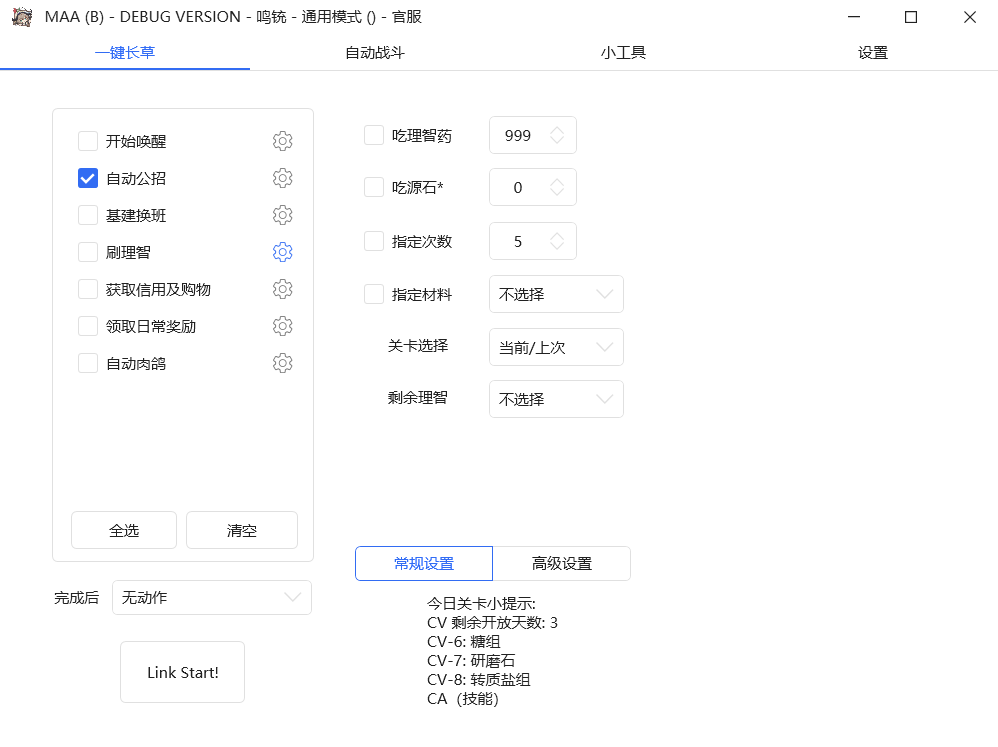Open the 关卡选择 dropdown
Image resolution: width=998 pixels, height=747 pixels.
(x=556, y=347)
